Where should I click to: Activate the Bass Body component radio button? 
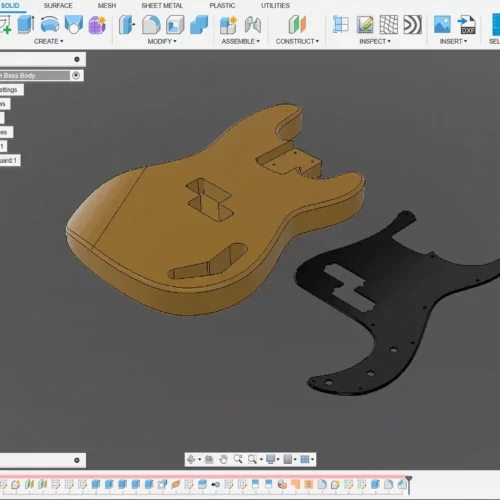(76, 75)
